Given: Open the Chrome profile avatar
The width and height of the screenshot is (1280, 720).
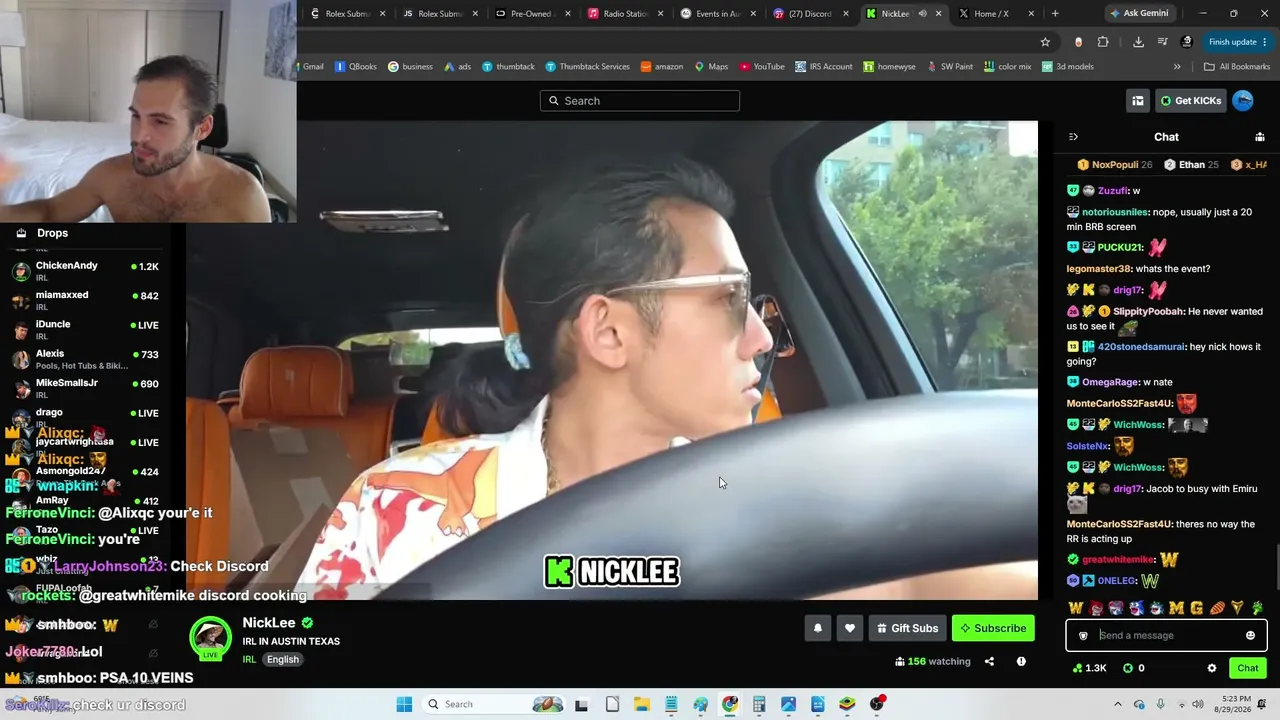Looking at the screenshot, I should coord(1187,42).
